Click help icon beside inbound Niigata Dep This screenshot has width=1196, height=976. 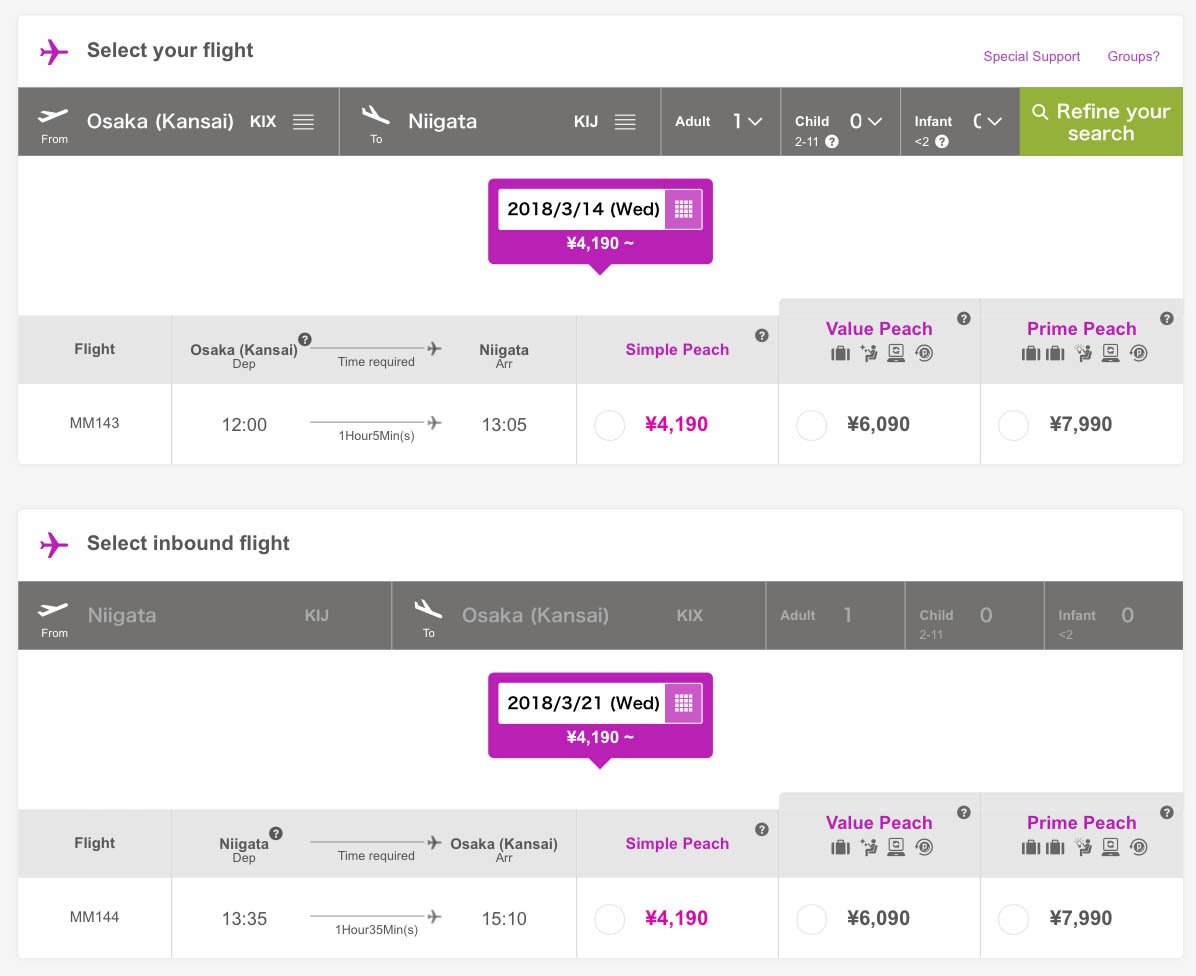276,833
